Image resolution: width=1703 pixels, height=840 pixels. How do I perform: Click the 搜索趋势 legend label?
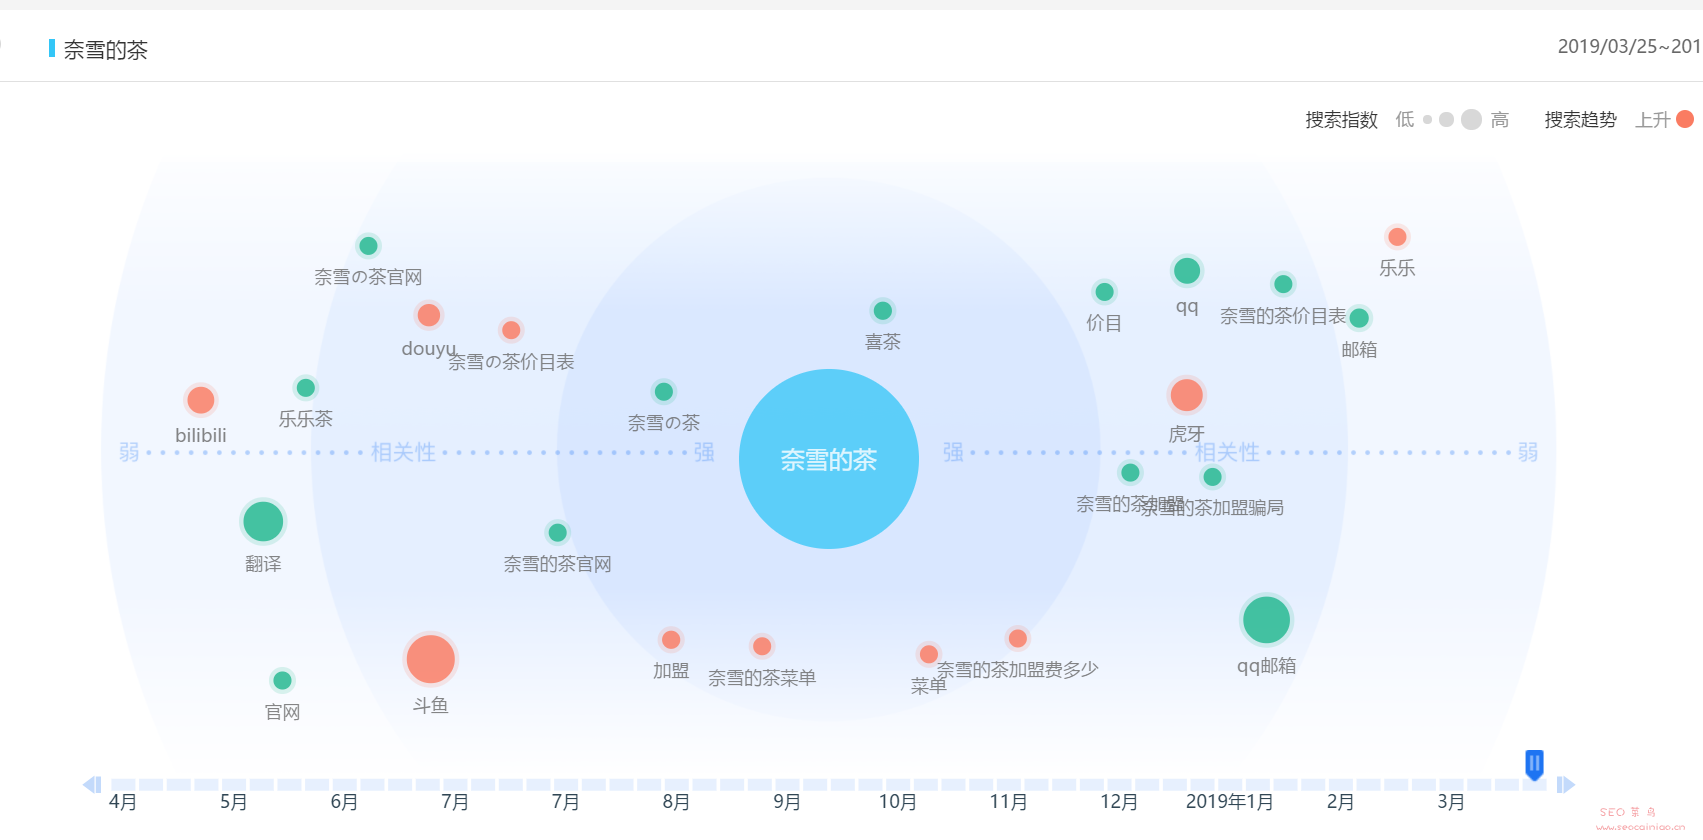[1580, 120]
